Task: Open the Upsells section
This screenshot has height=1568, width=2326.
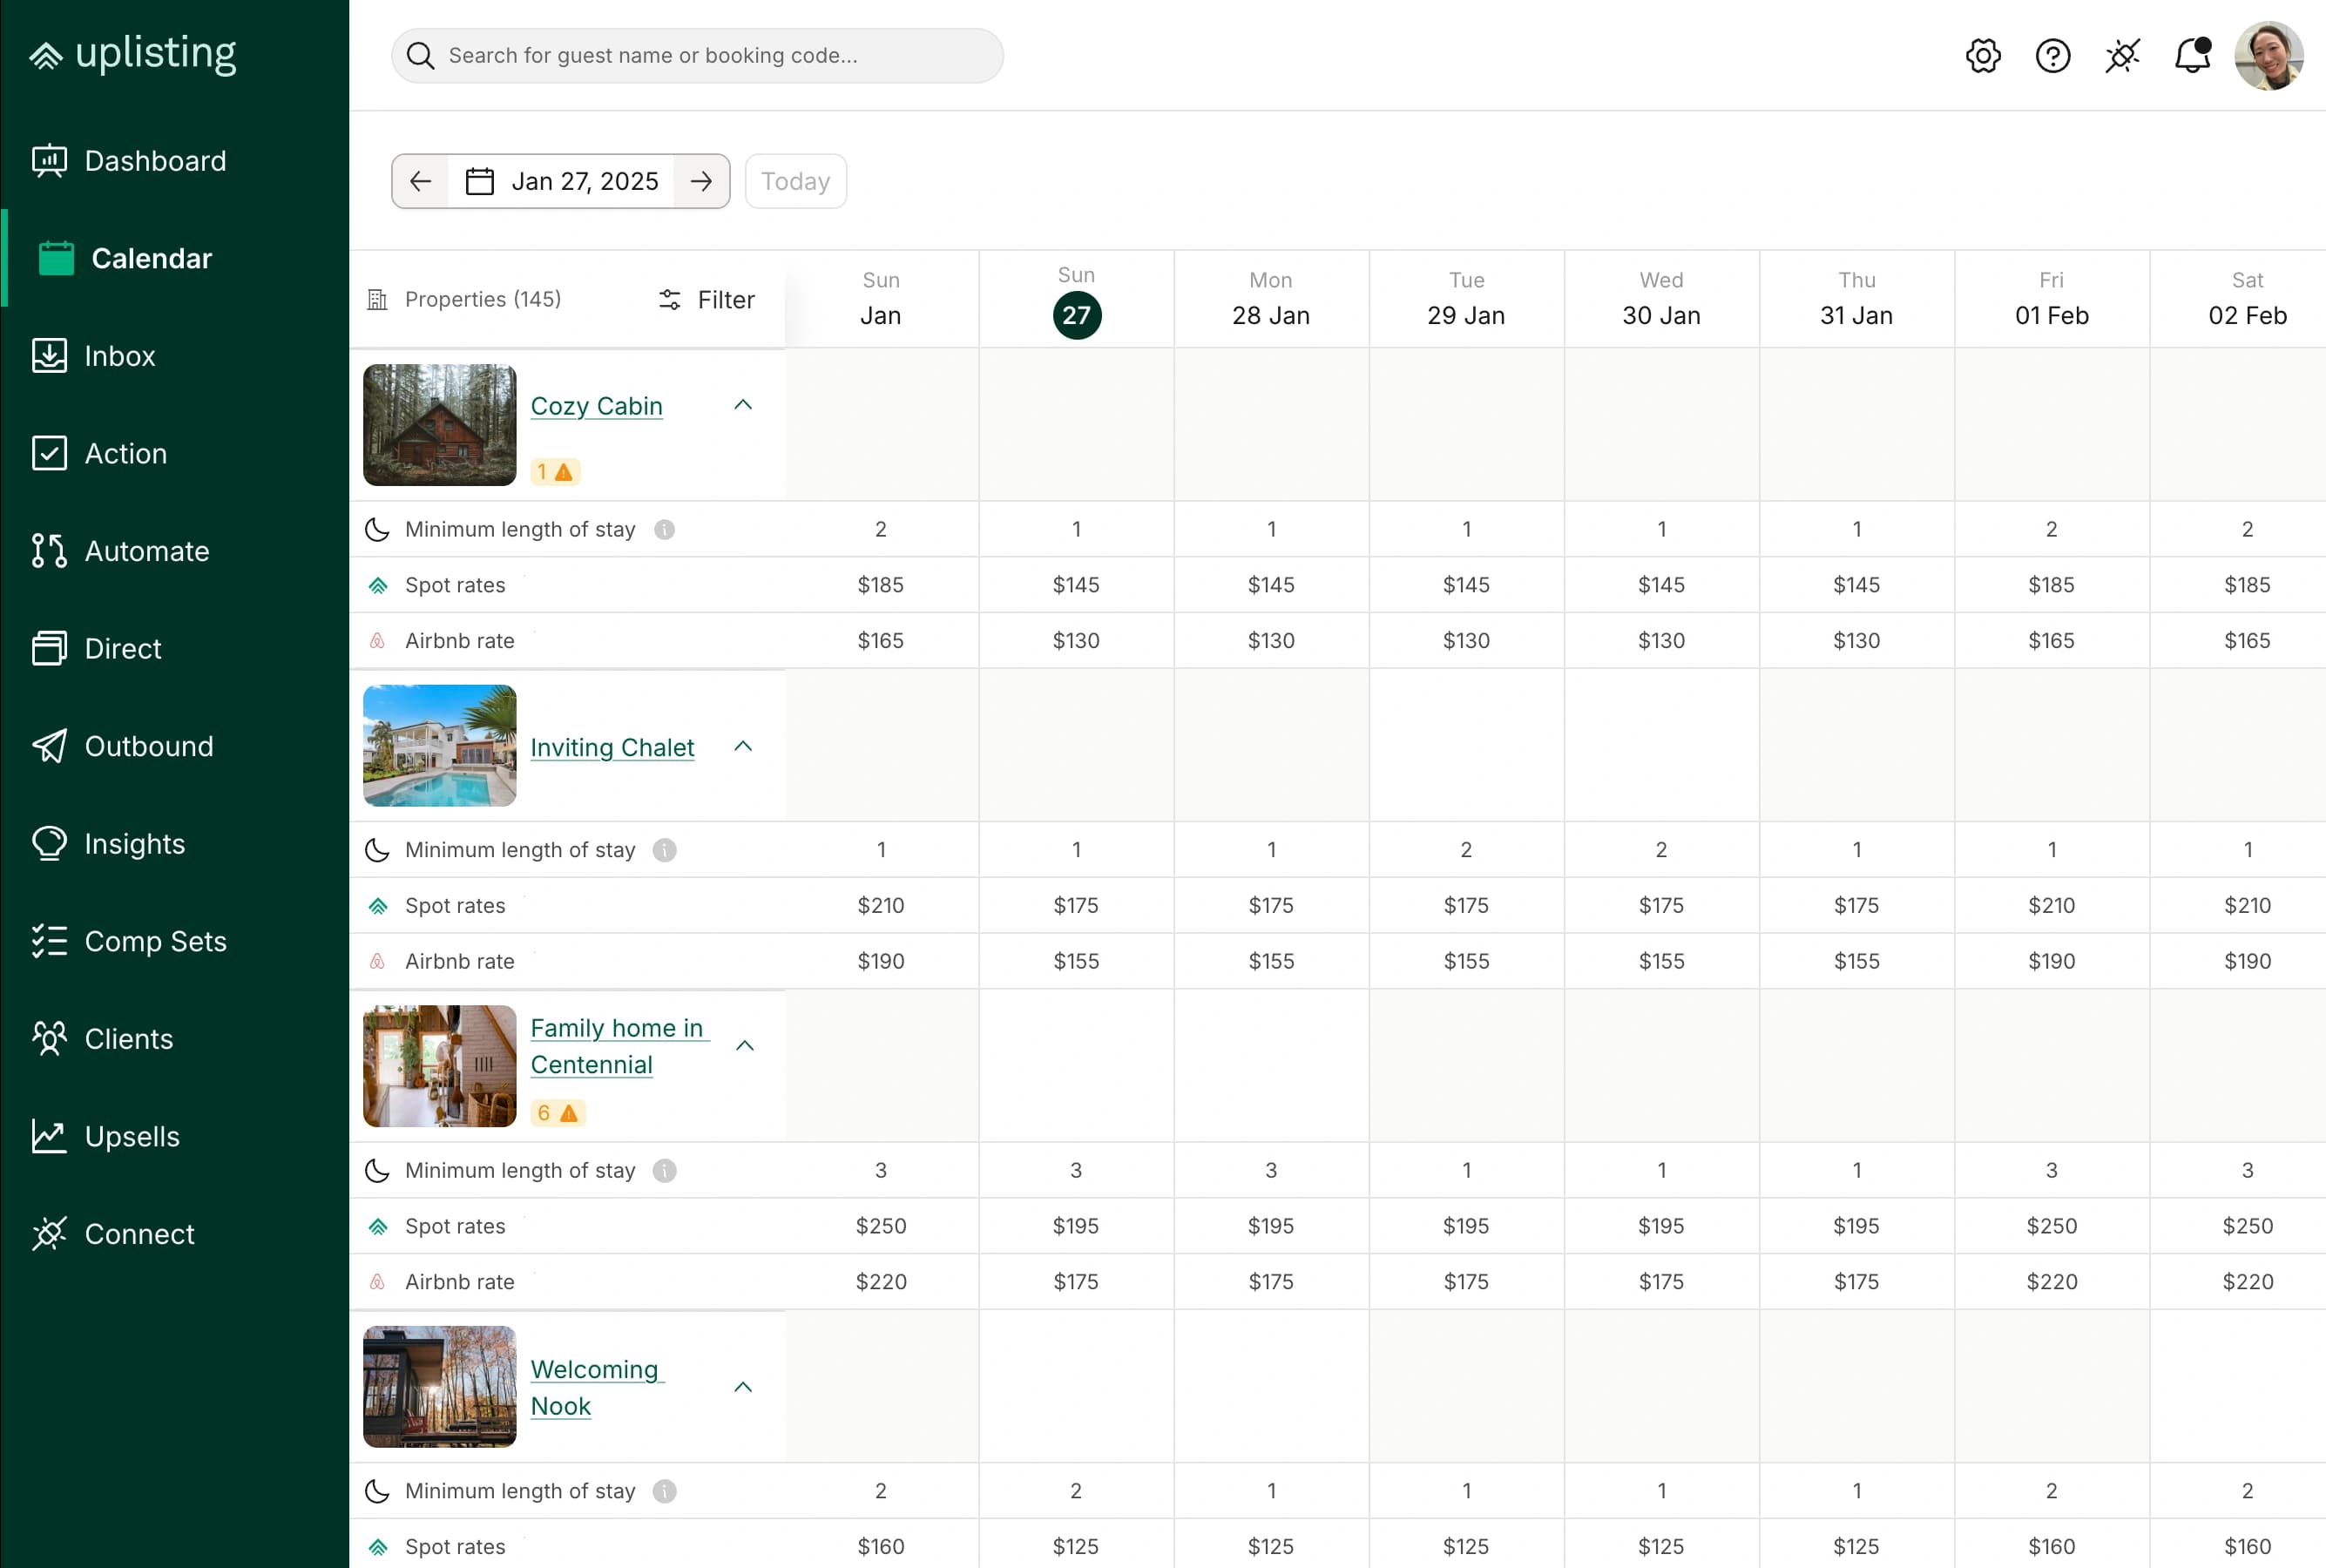Action: click(132, 1136)
